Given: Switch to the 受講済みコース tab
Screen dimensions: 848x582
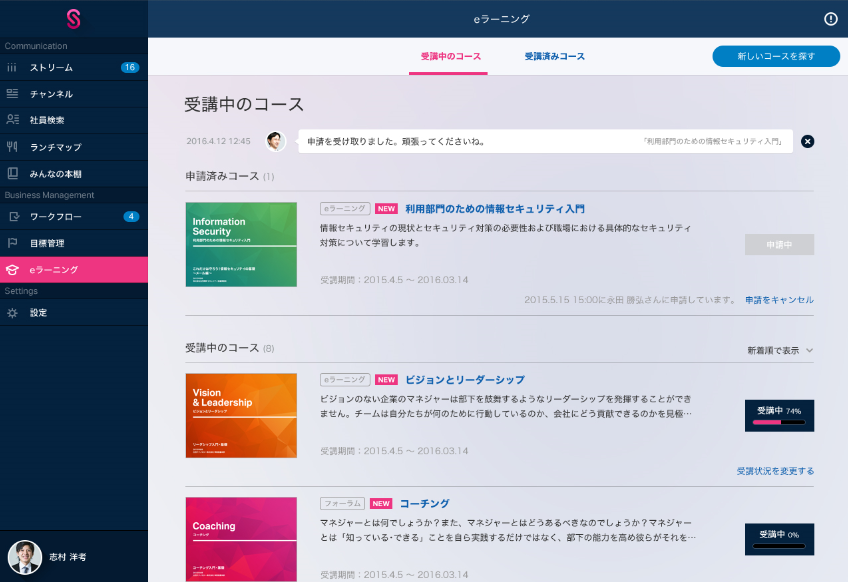Looking at the screenshot, I should [554, 57].
